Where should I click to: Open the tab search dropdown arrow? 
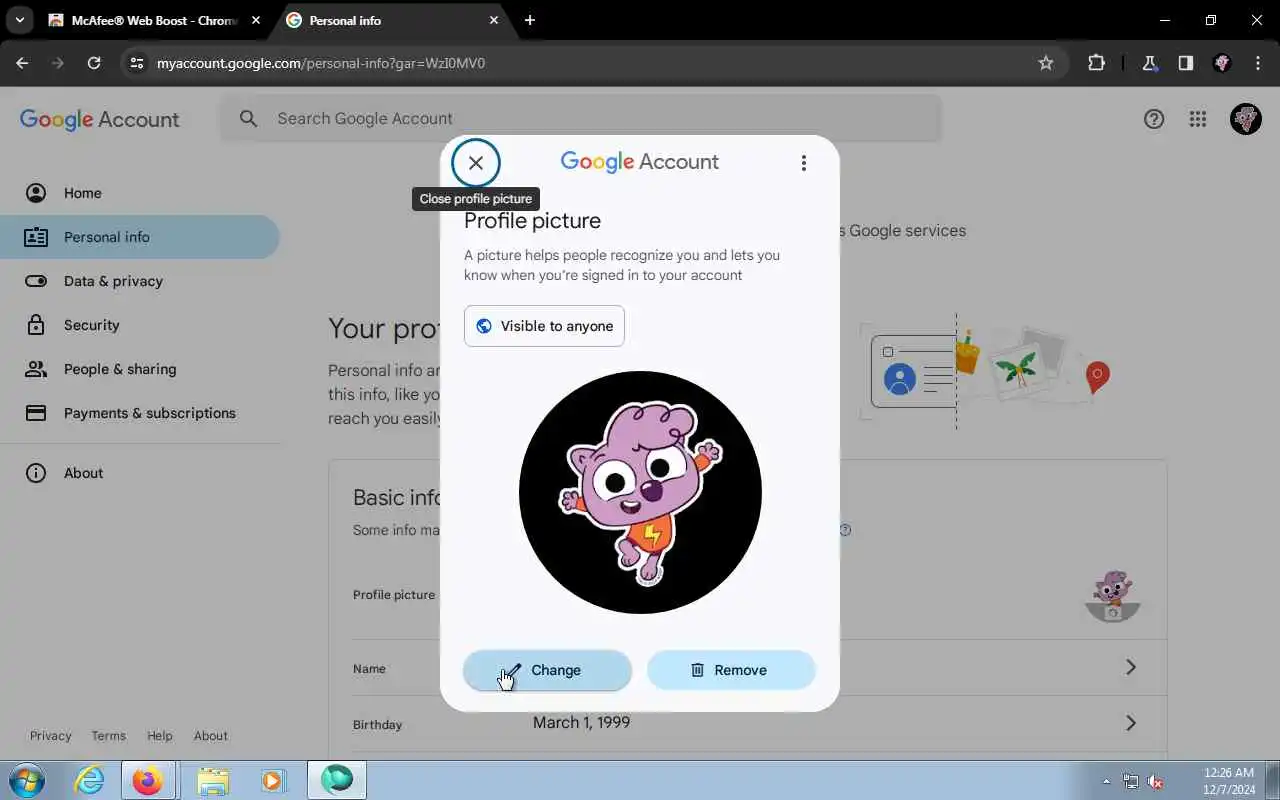pyautogui.click(x=19, y=20)
